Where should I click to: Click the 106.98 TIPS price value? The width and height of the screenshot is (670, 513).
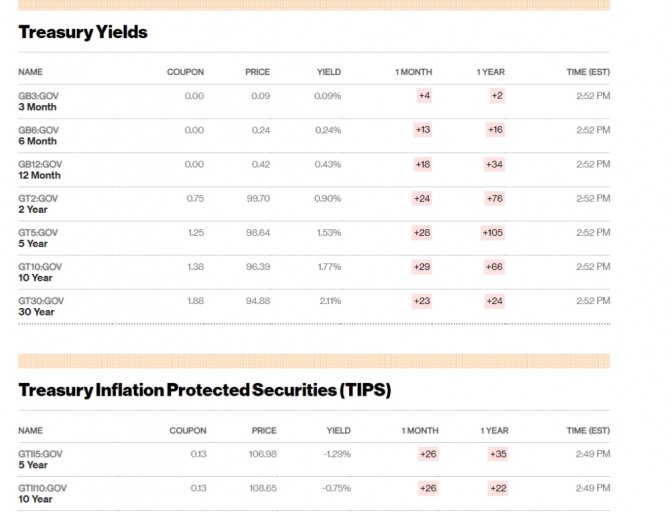pyautogui.click(x=262, y=454)
